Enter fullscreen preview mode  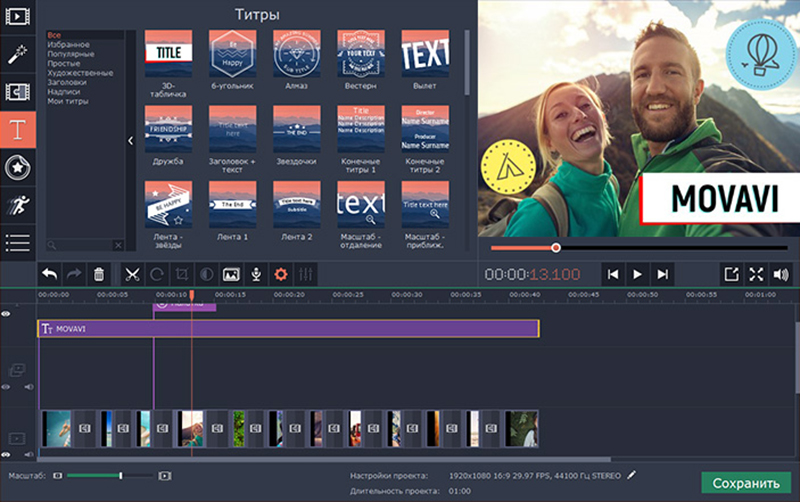click(756, 274)
